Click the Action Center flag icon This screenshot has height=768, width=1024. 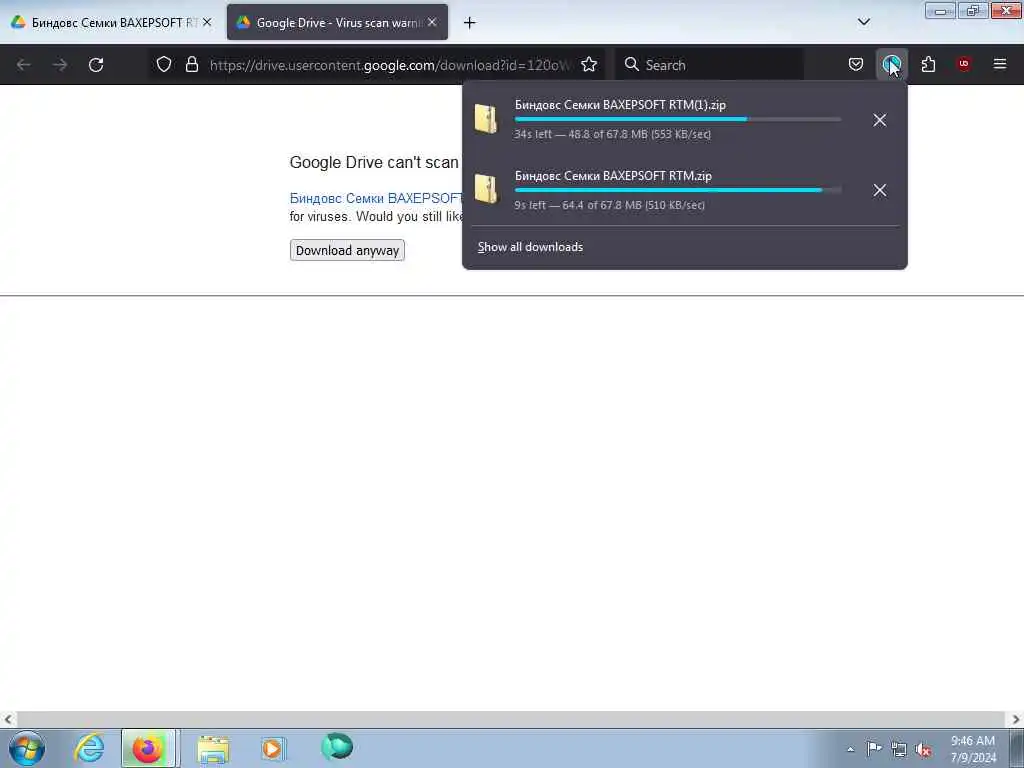[x=874, y=748]
